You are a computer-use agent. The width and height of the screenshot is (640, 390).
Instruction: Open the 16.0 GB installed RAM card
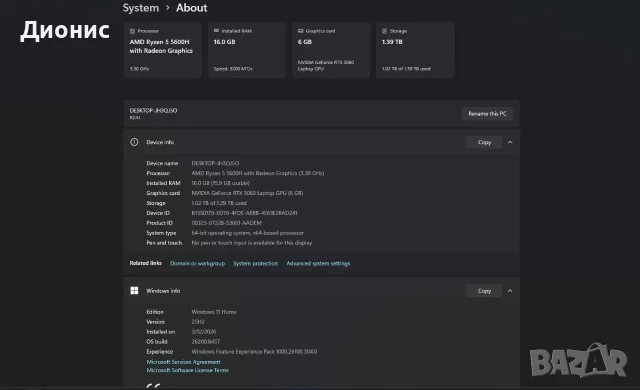point(247,50)
